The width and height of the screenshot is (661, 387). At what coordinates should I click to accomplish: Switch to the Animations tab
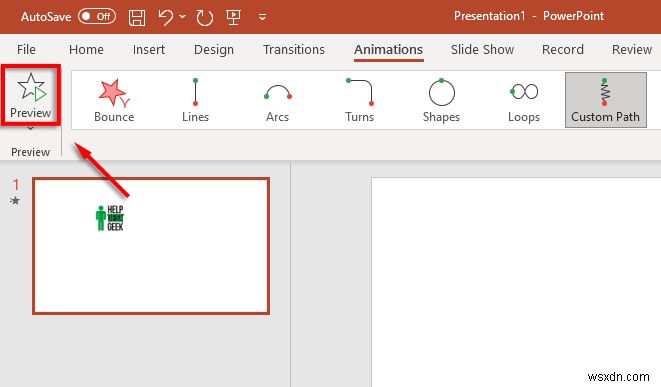389,50
